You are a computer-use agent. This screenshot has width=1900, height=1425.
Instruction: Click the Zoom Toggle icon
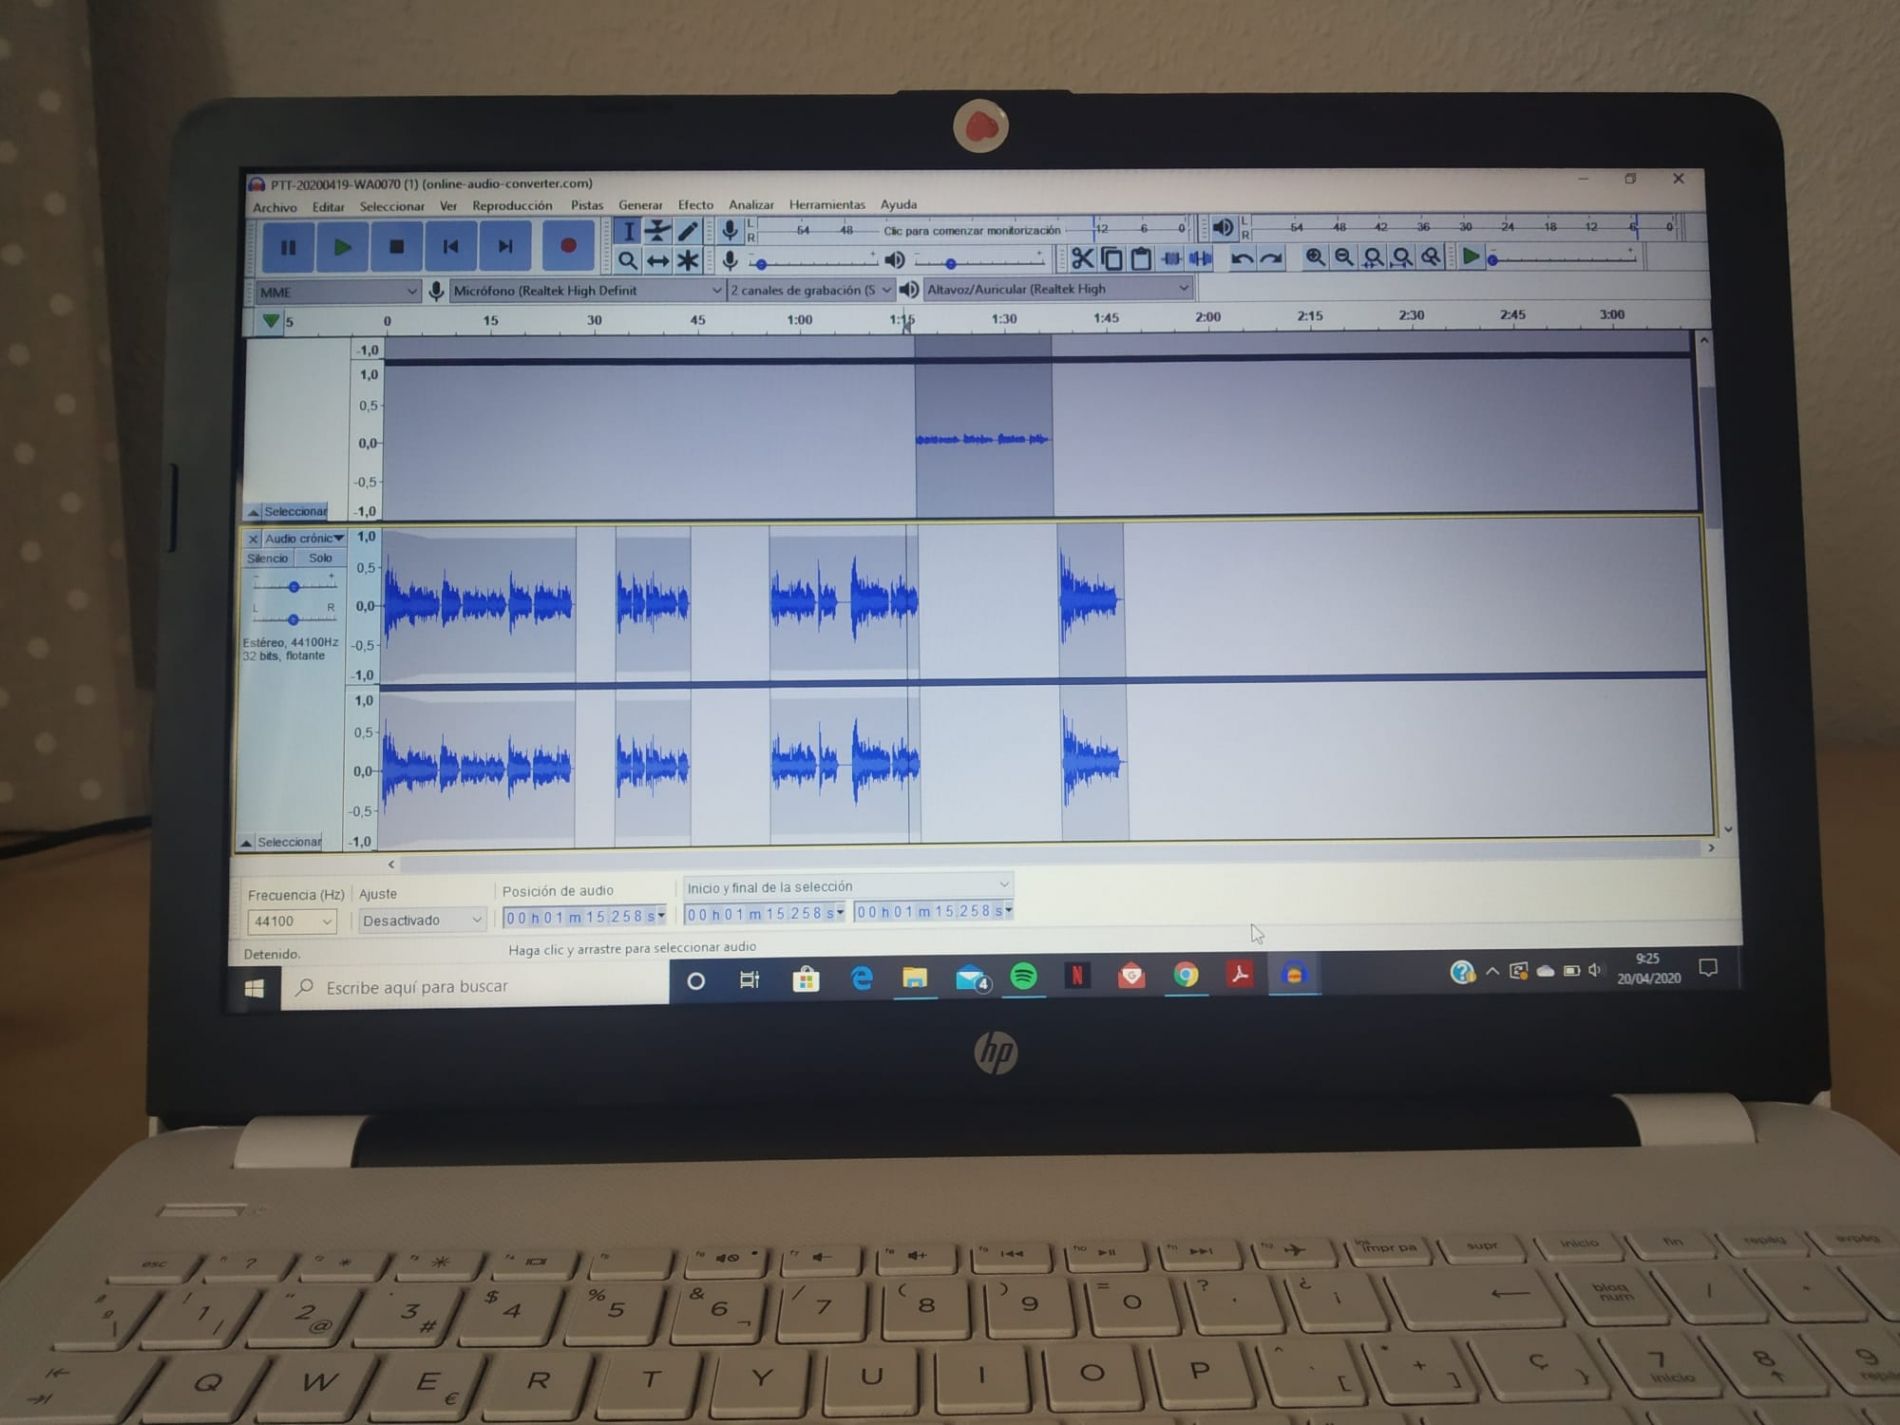1431,258
